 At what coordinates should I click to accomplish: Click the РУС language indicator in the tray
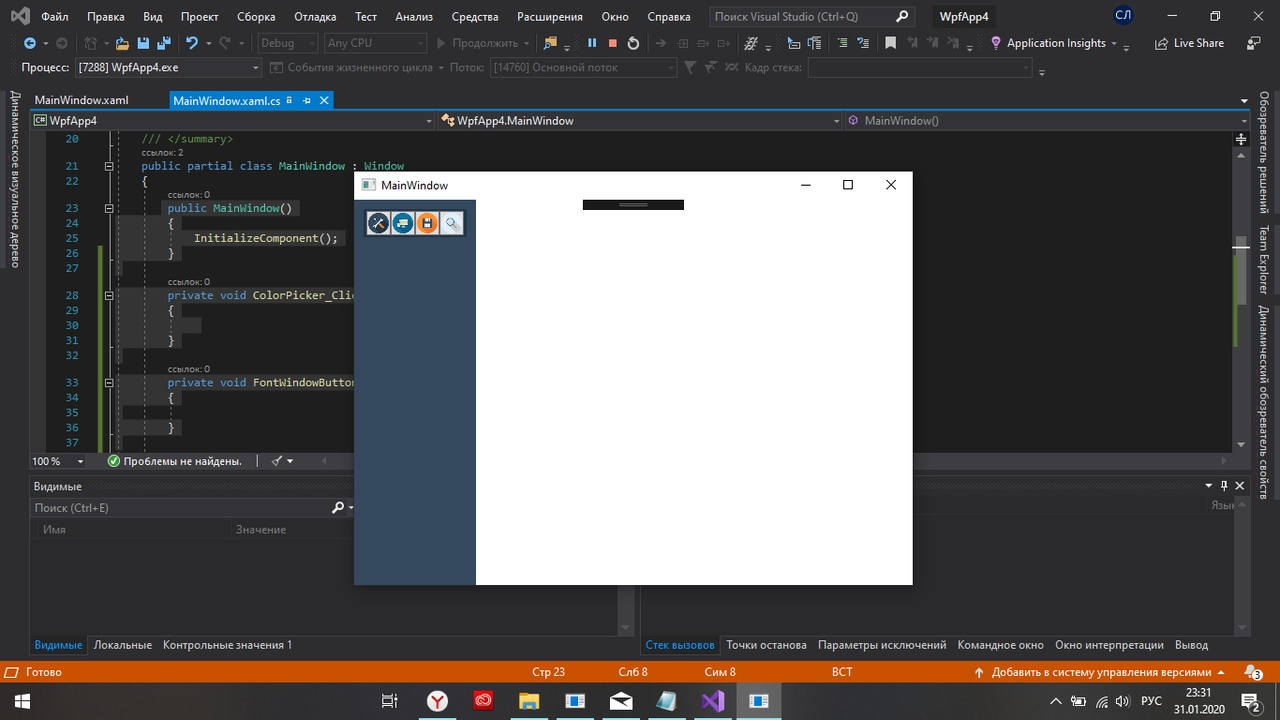pos(1151,701)
